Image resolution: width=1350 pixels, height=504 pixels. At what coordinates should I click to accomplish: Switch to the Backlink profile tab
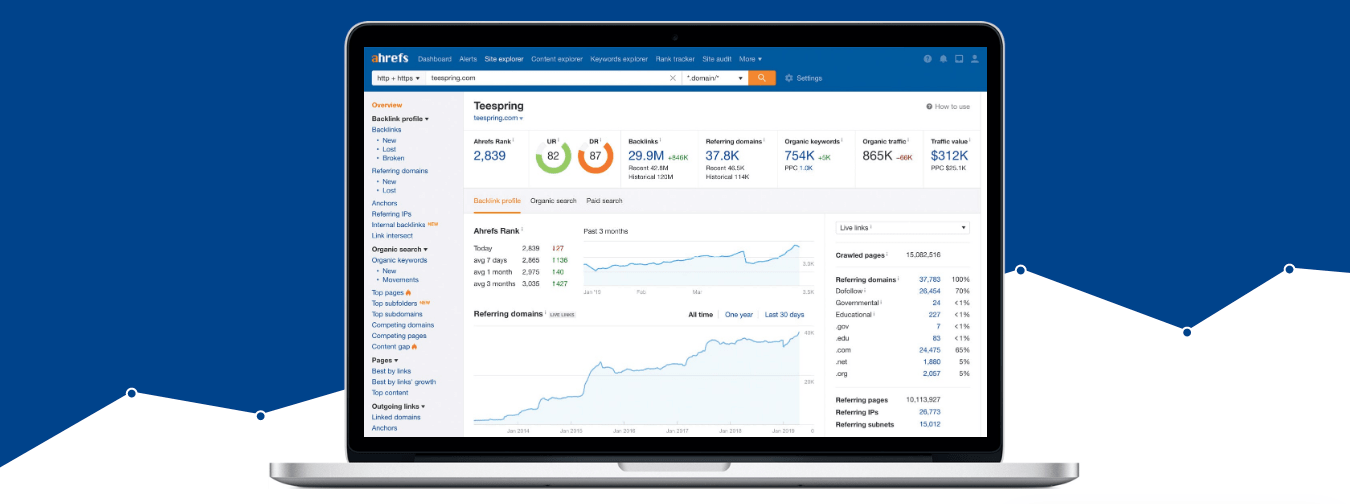click(x=497, y=201)
